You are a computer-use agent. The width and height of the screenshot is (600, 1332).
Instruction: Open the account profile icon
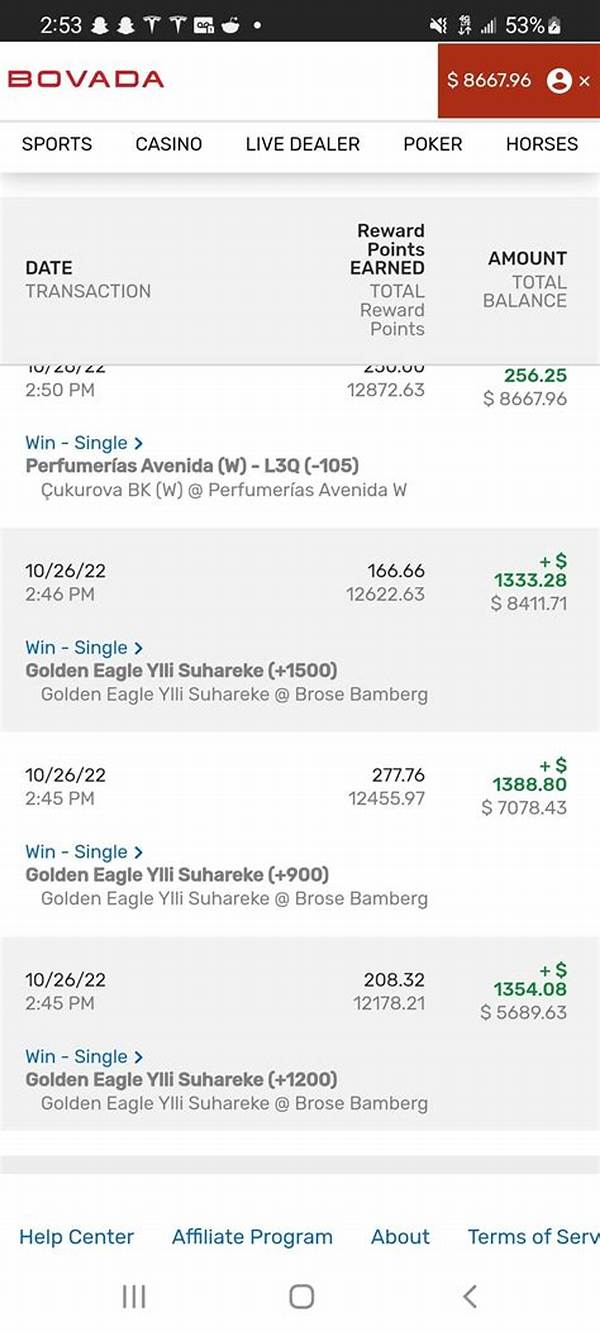pyautogui.click(x=559, y=80)
